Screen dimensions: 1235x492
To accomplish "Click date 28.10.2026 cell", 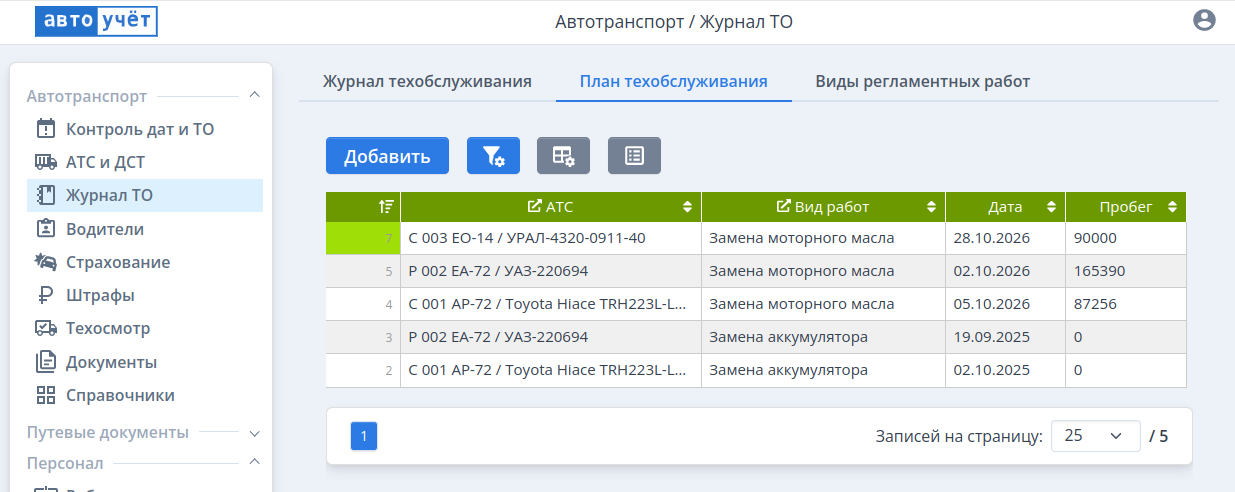I will click(x=1005, y=238).
